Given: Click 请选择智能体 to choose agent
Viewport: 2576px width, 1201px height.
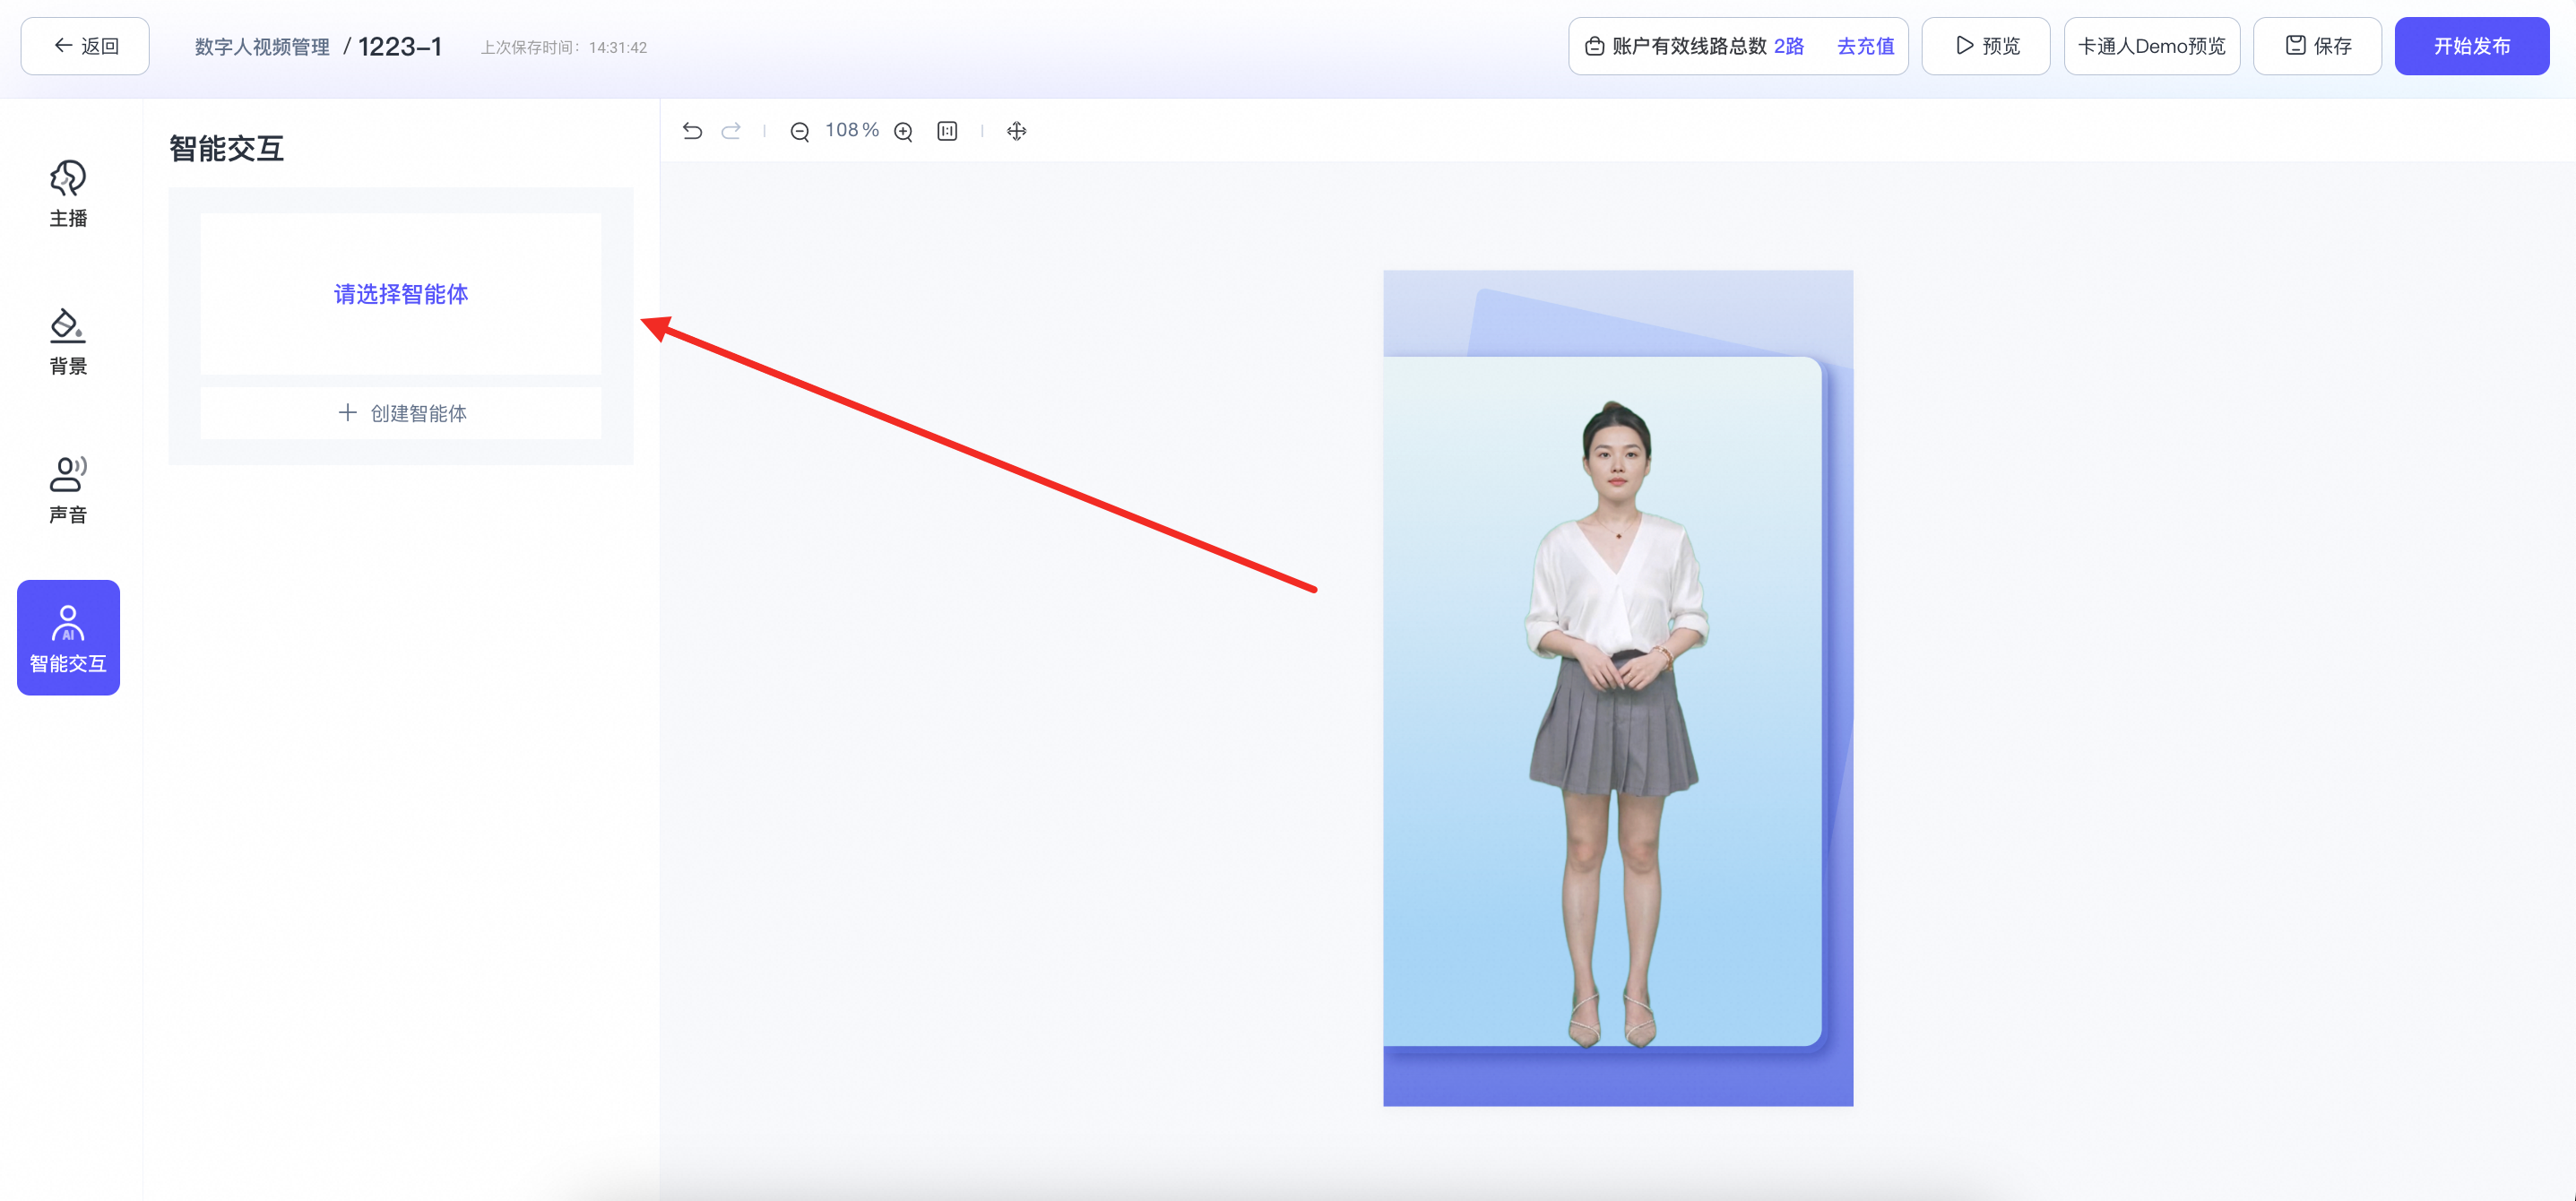Looking at the screenshot, I should (x=401, y=293).
